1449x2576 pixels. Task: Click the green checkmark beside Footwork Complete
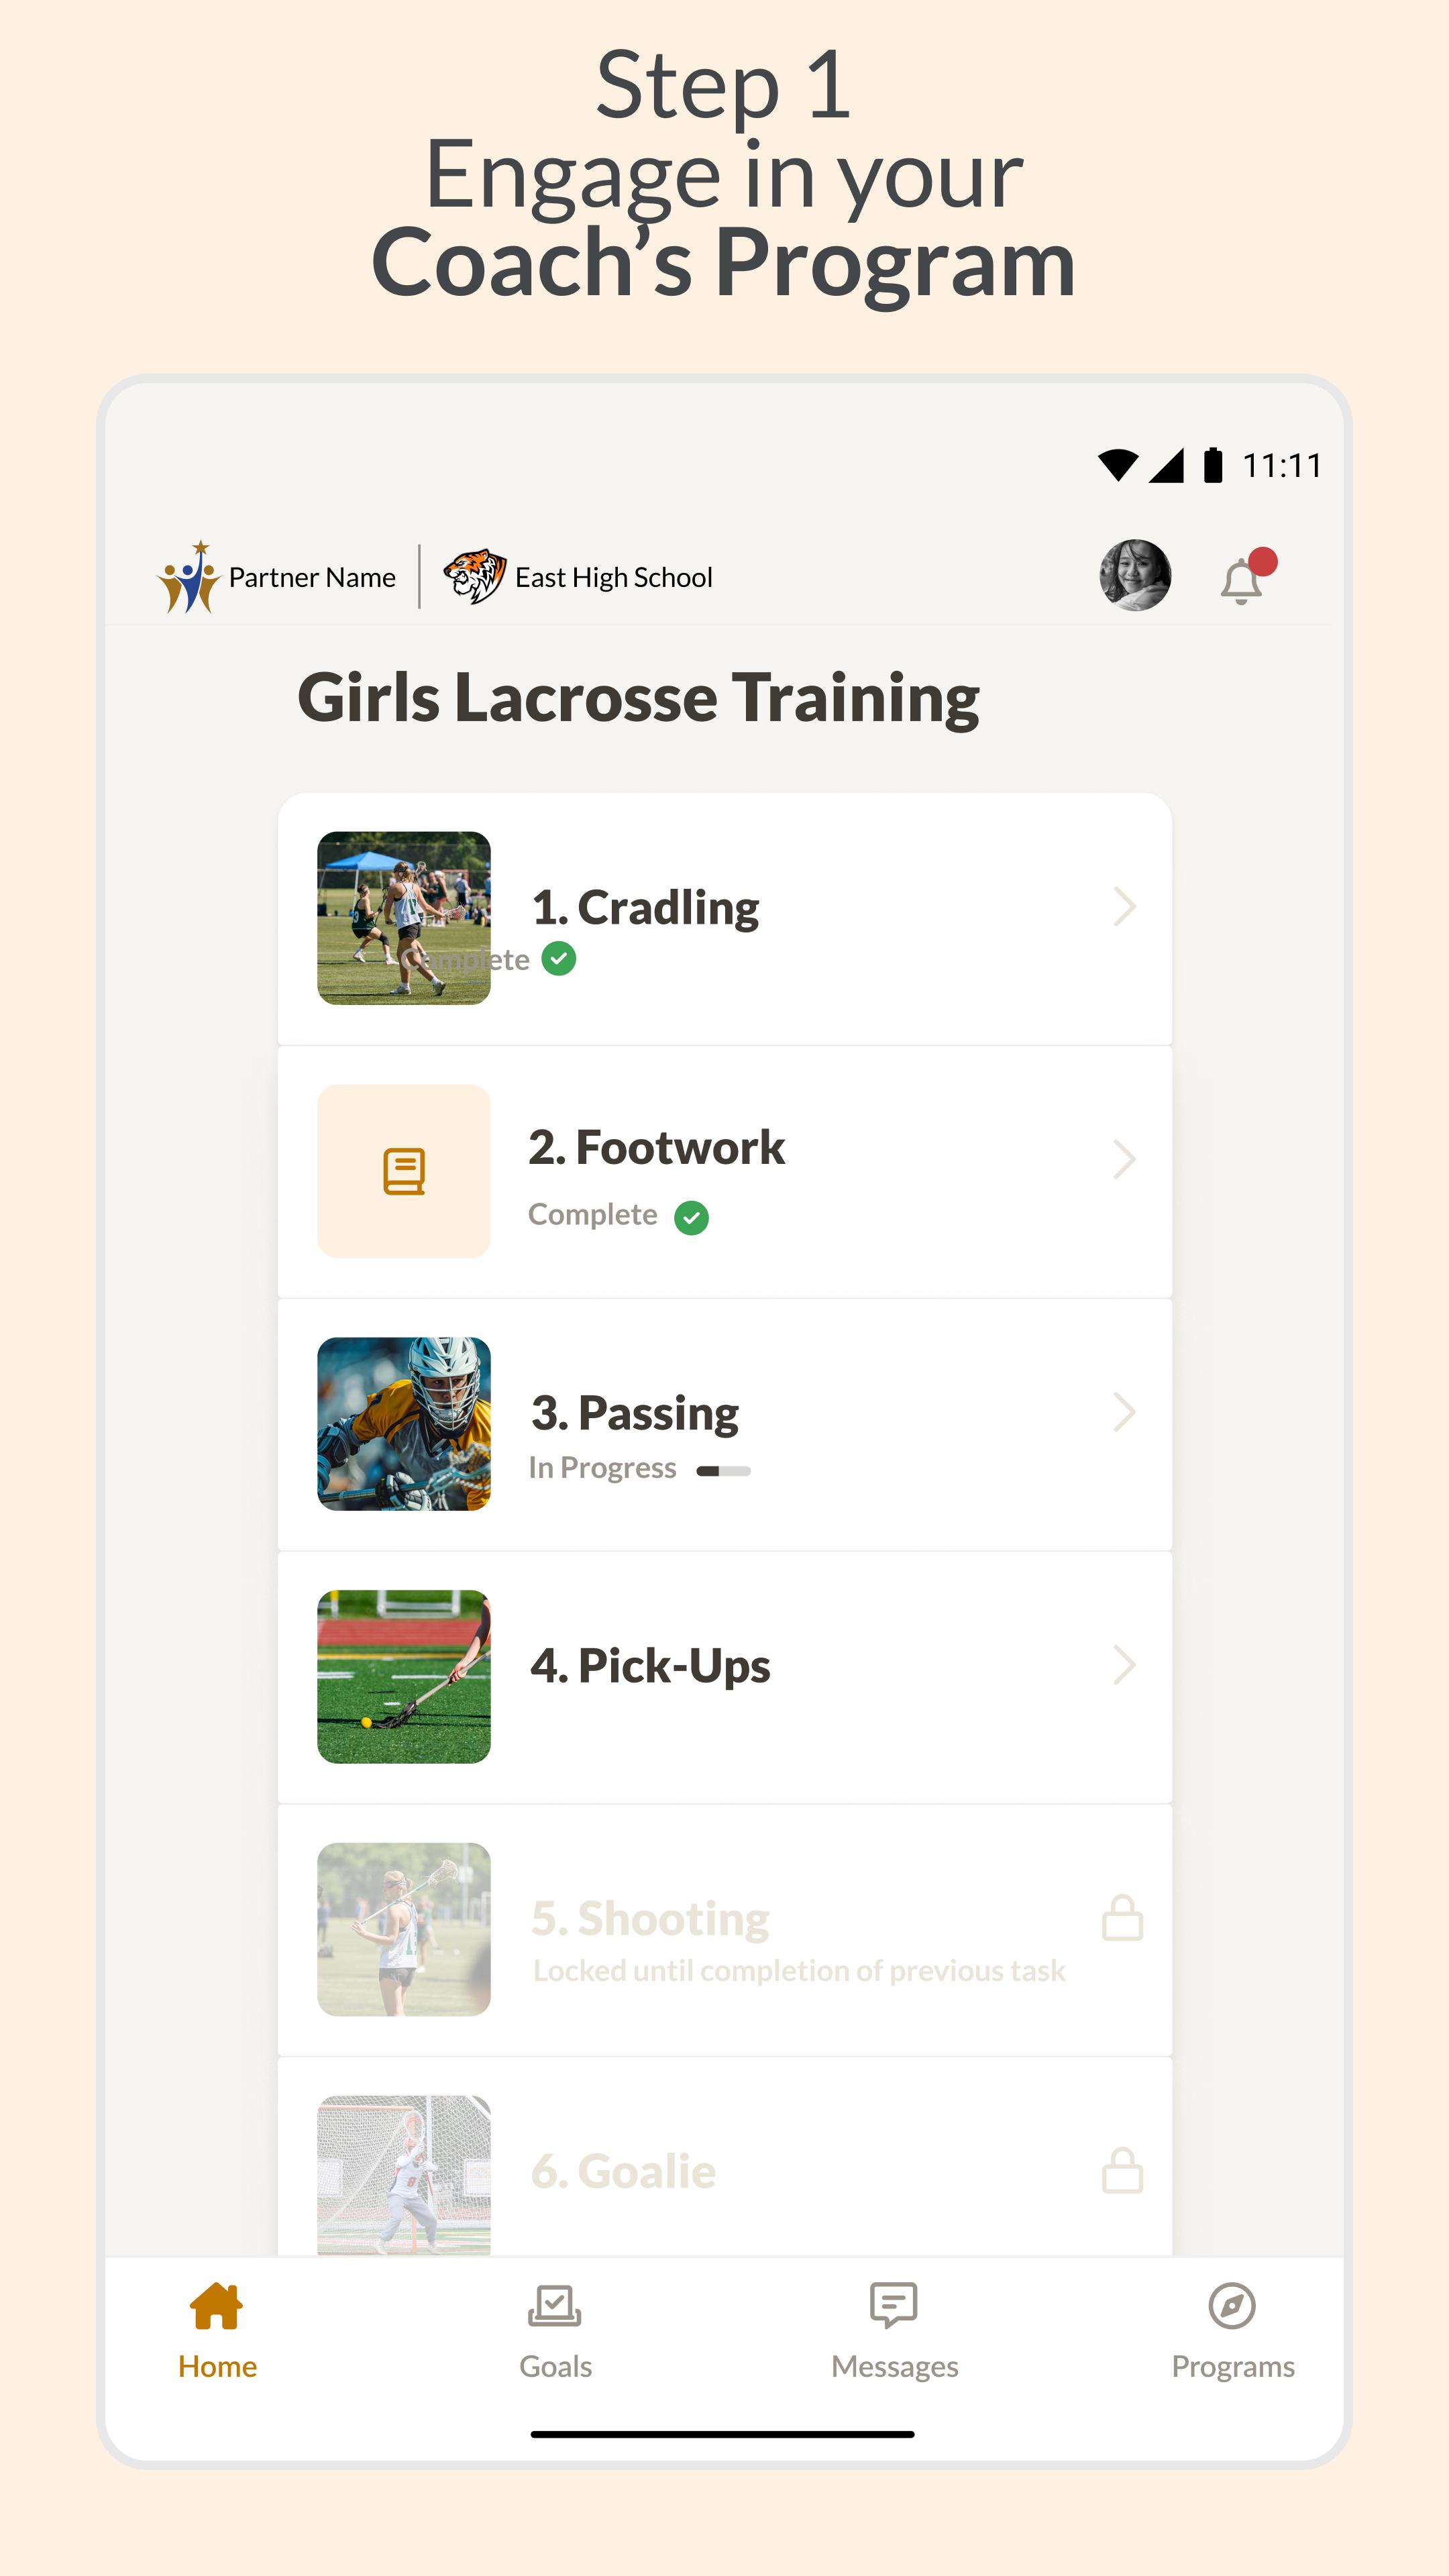click(x=691, y=1218)
